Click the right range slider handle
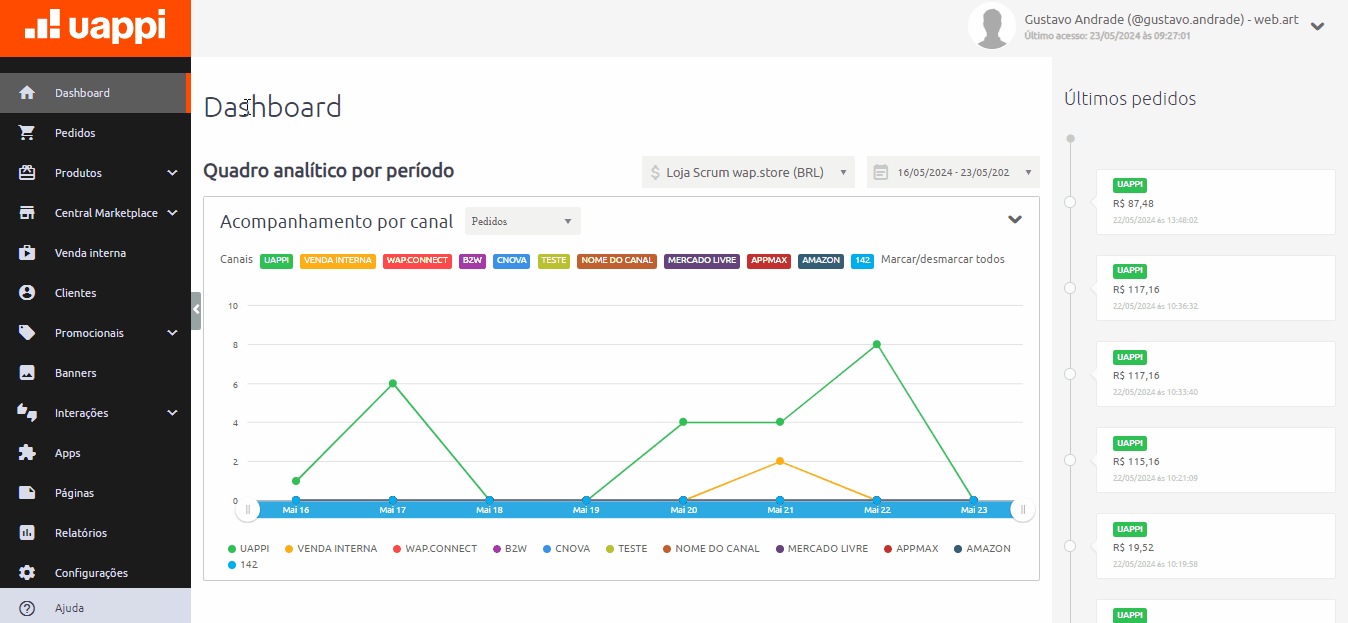Screen dimensions: 1348x623 tap(1022, 510)
